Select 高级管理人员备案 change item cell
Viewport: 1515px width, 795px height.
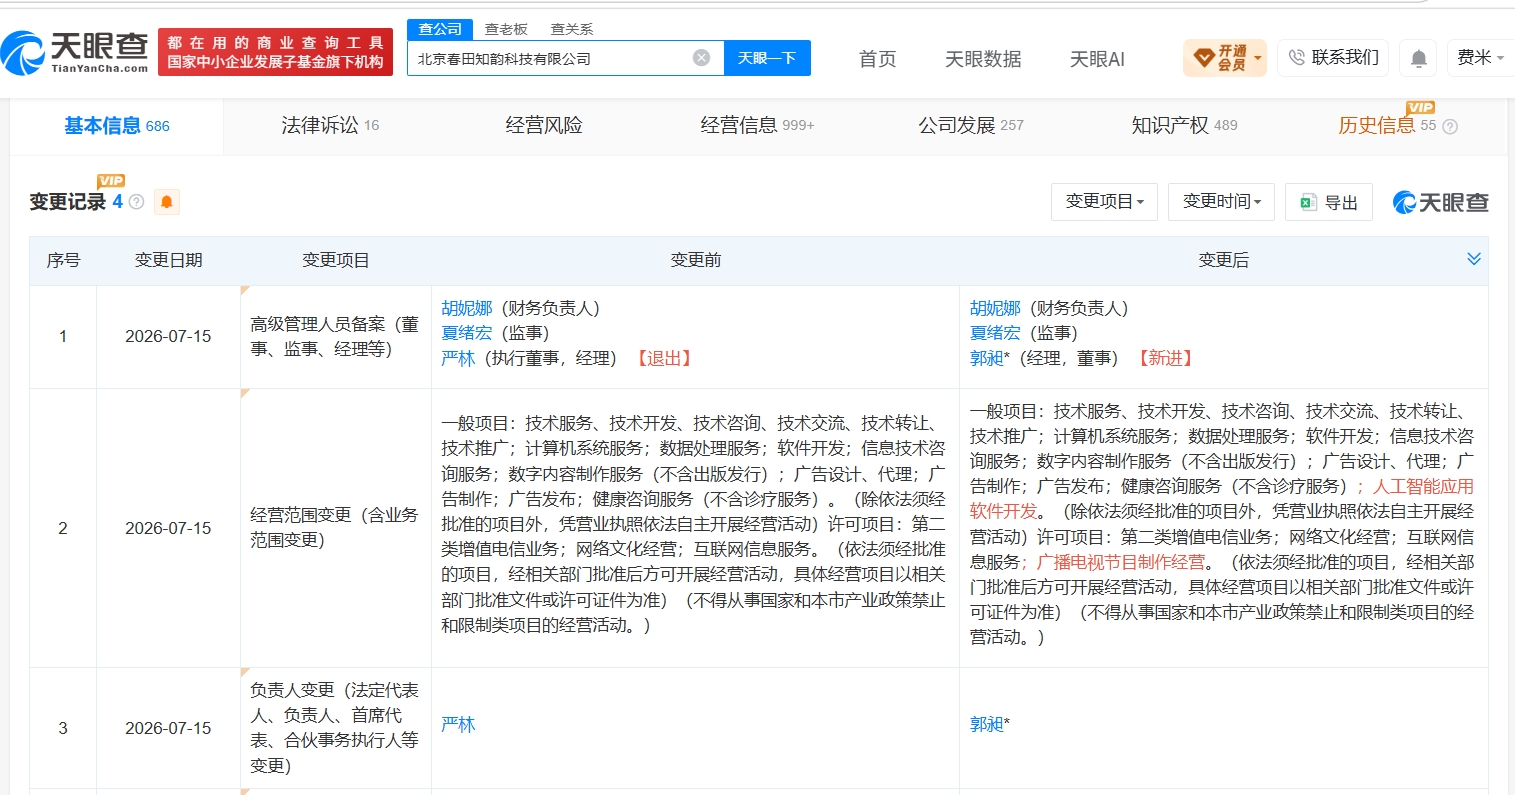point(335,337)
